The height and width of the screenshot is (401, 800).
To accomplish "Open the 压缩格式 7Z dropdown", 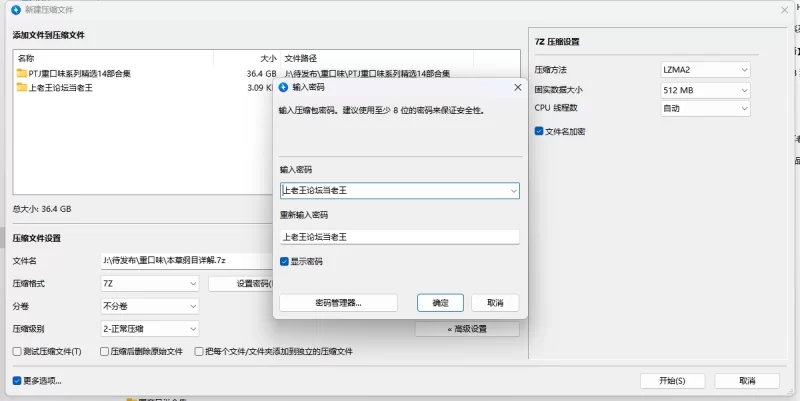I will (x=149, y=284).
